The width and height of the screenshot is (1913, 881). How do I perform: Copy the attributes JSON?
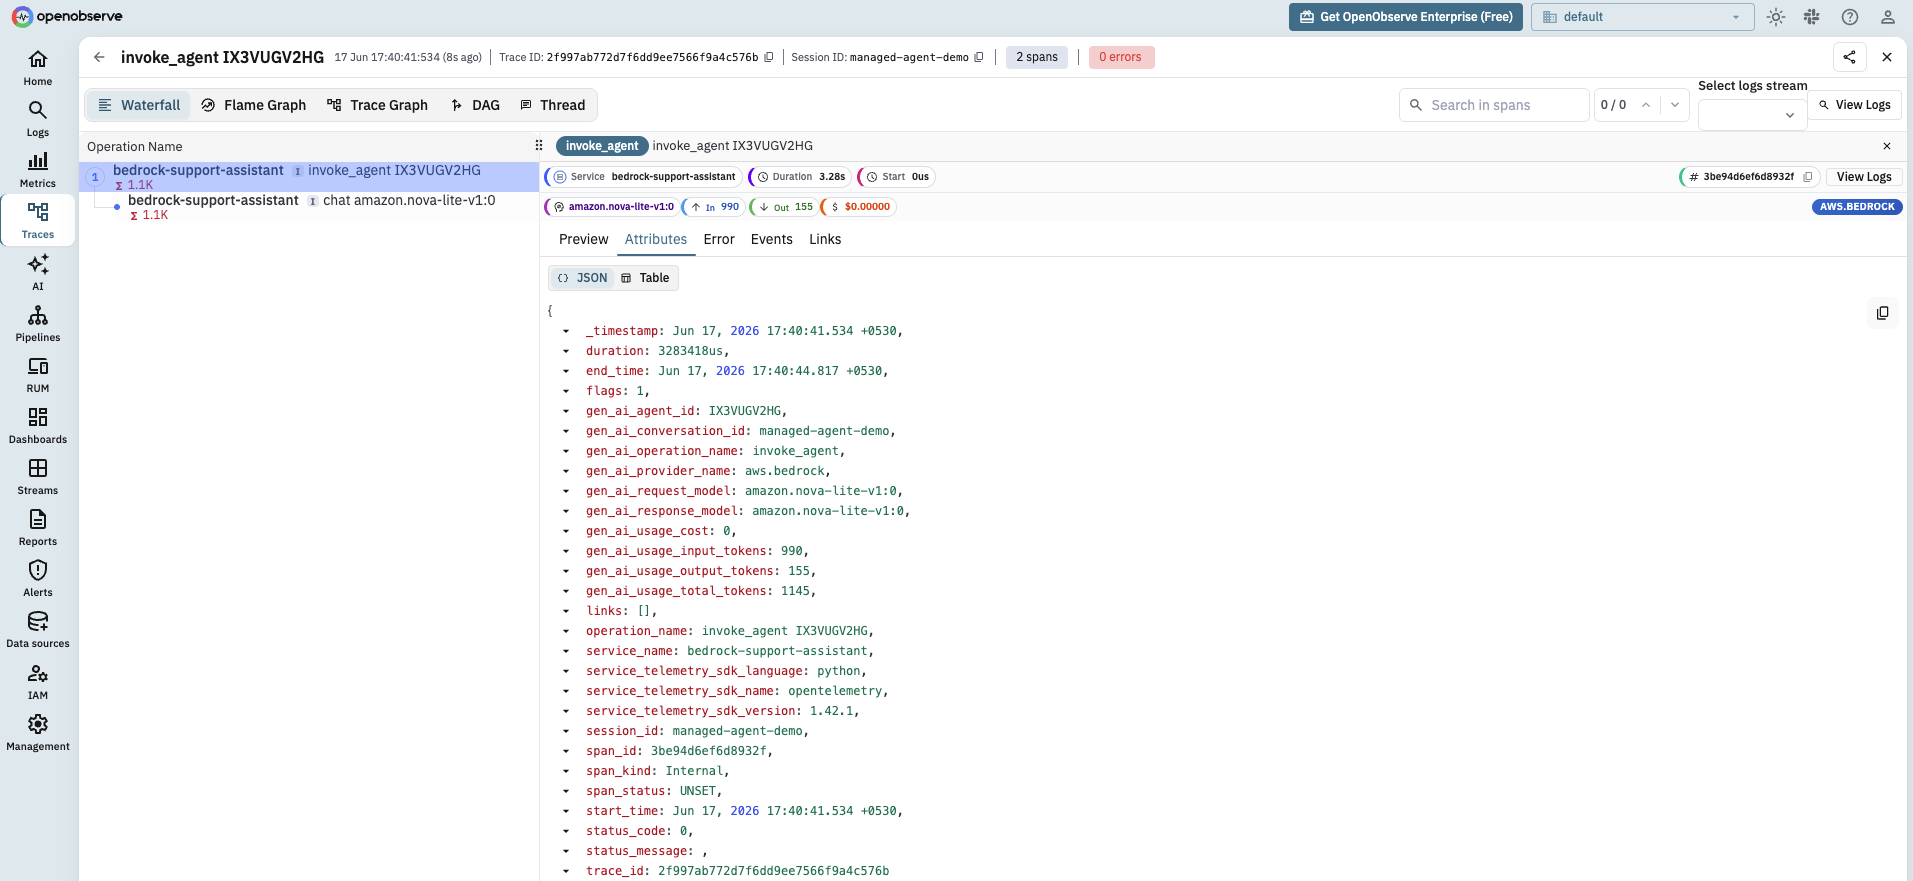pos(1883,313)
